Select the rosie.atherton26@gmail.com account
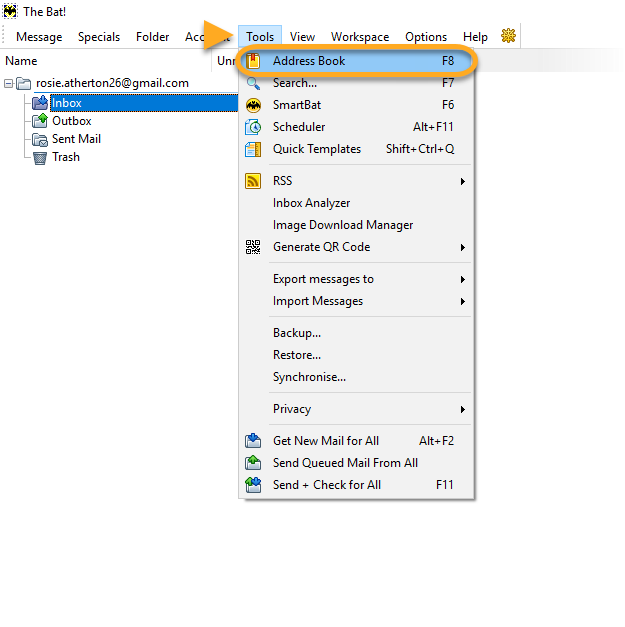The width and height of the screenshot is (625, 627). pos(112,83)
